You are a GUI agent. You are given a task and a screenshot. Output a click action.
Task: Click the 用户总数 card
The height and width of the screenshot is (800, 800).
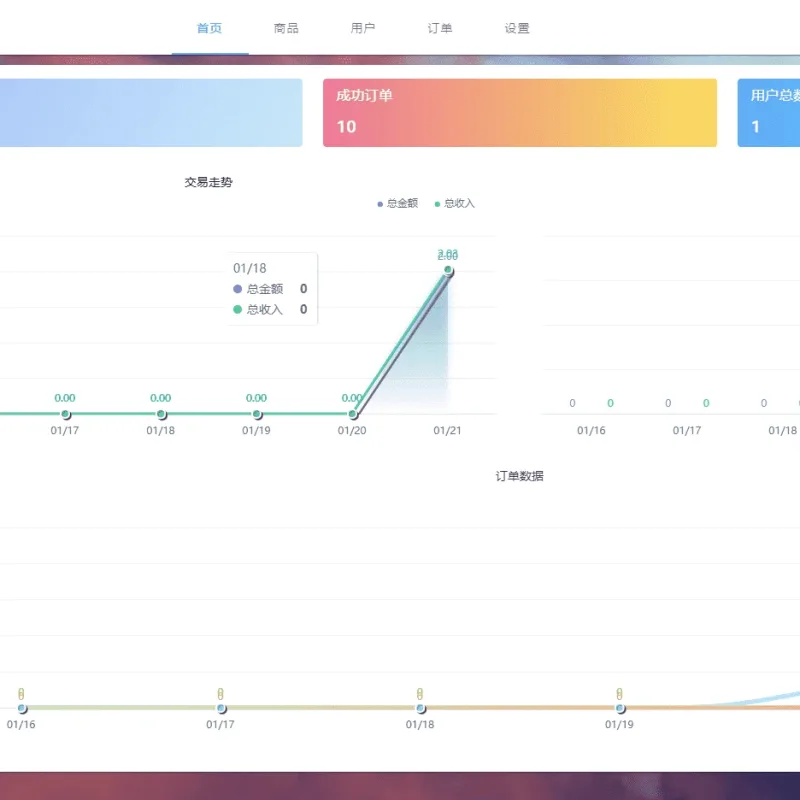[769, 113]
